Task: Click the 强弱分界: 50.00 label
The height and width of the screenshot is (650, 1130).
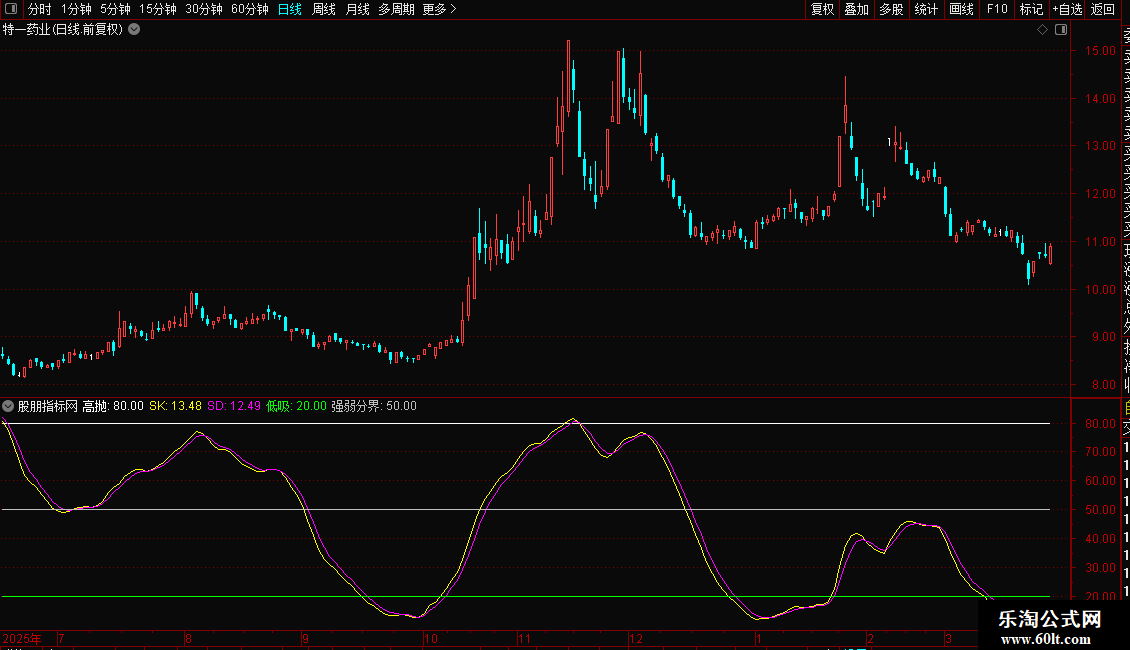Action: 374,406
